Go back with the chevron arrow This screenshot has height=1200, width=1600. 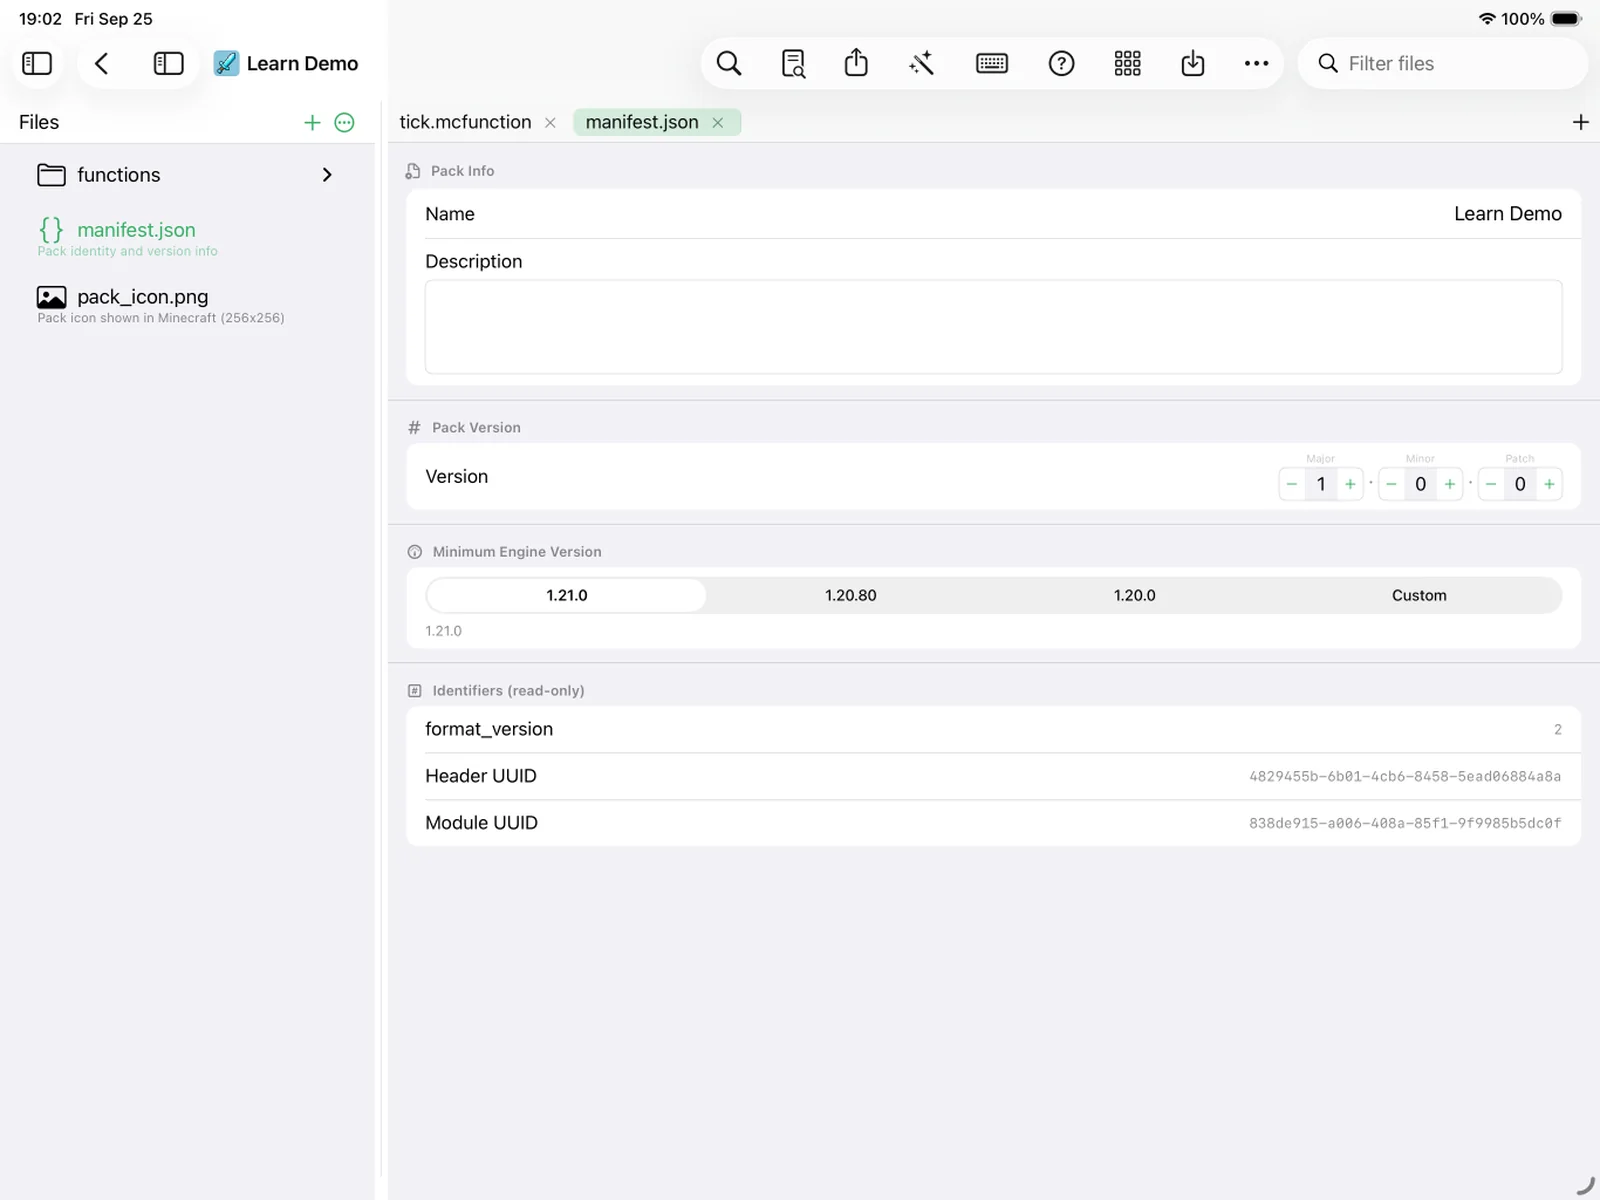(101, 63)
